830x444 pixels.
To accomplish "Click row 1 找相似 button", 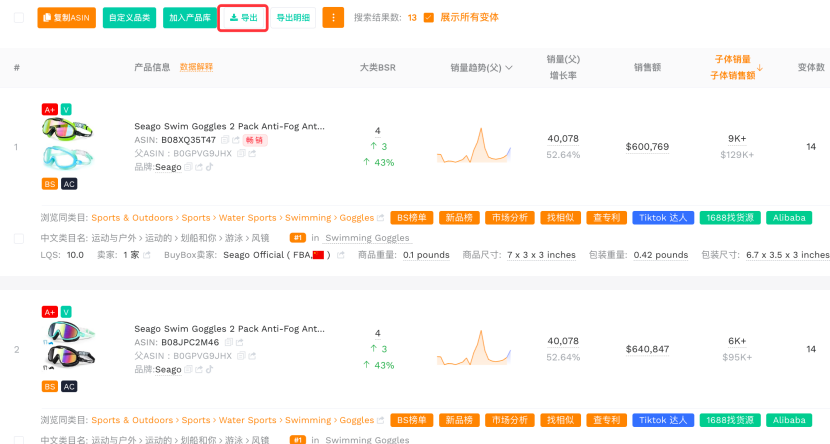I will (x=561, y=218).
